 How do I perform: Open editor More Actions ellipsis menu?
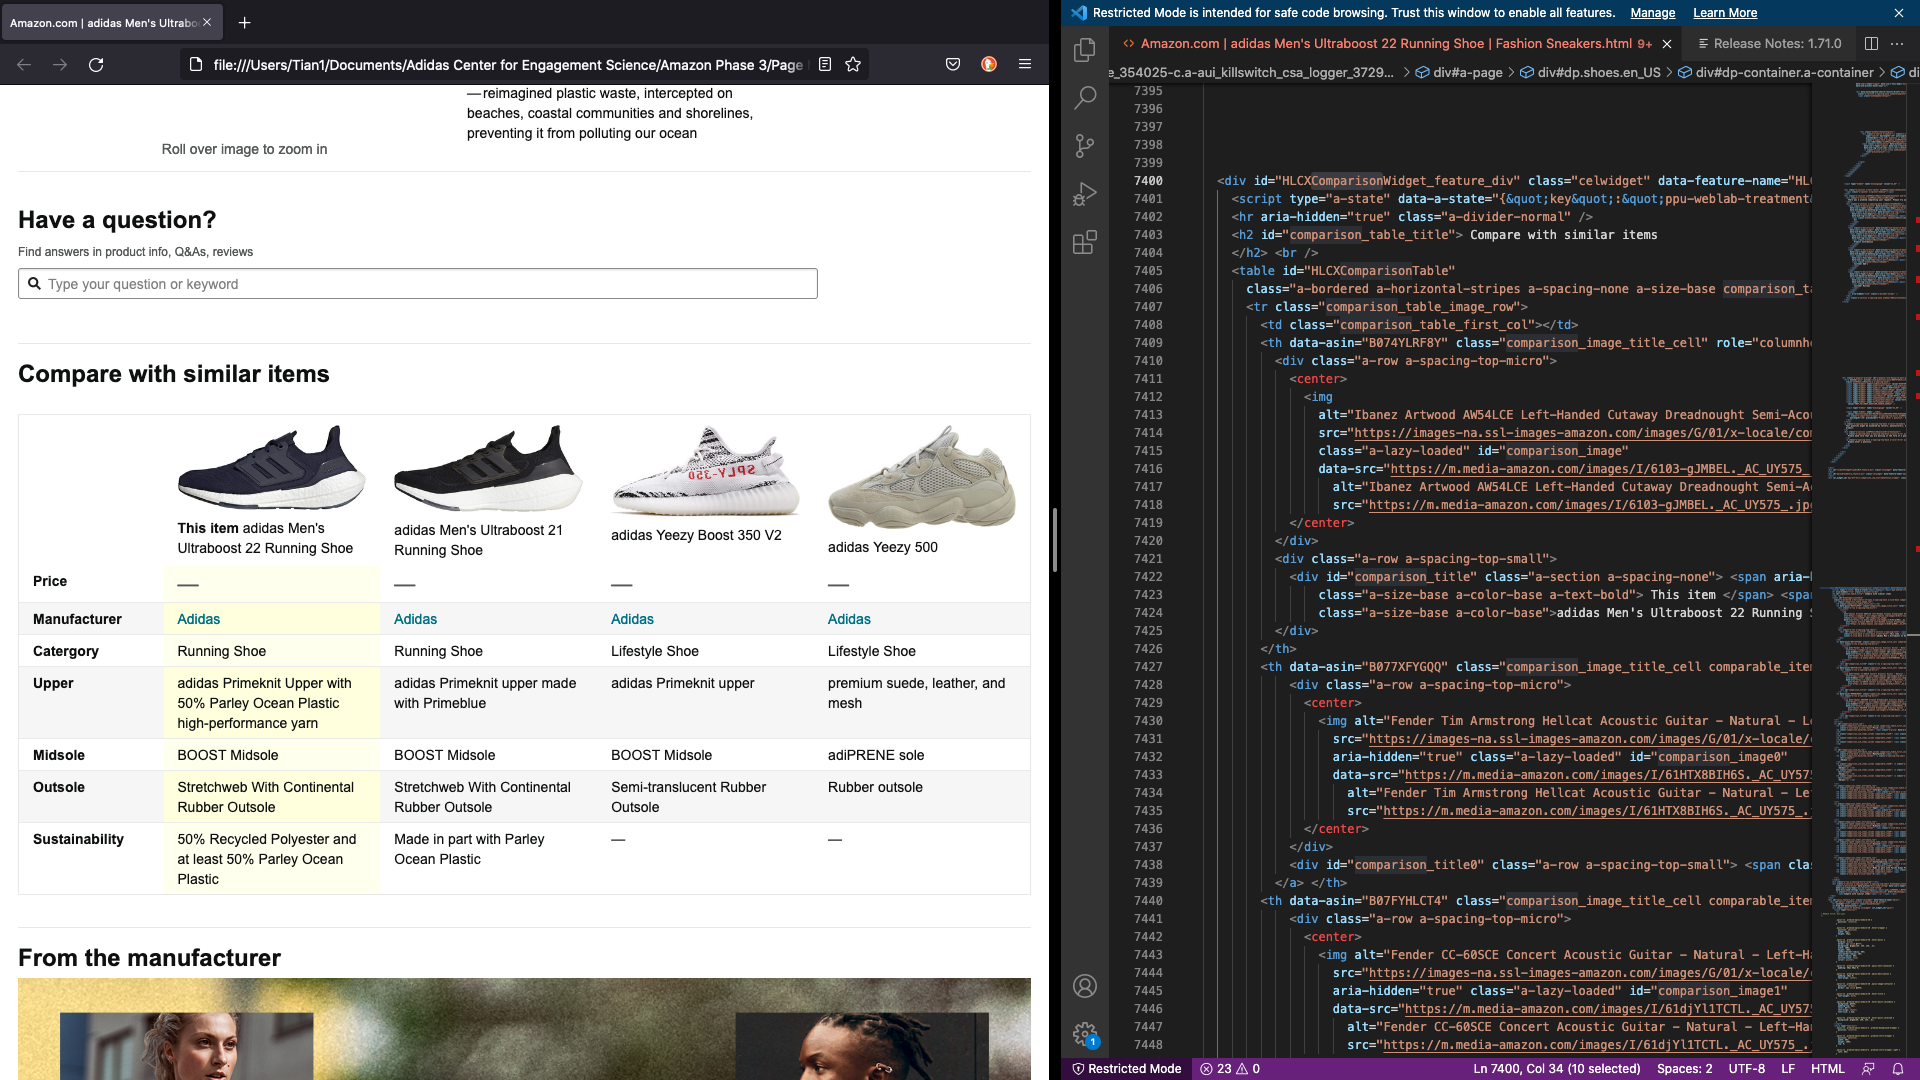click(1897, 43)
